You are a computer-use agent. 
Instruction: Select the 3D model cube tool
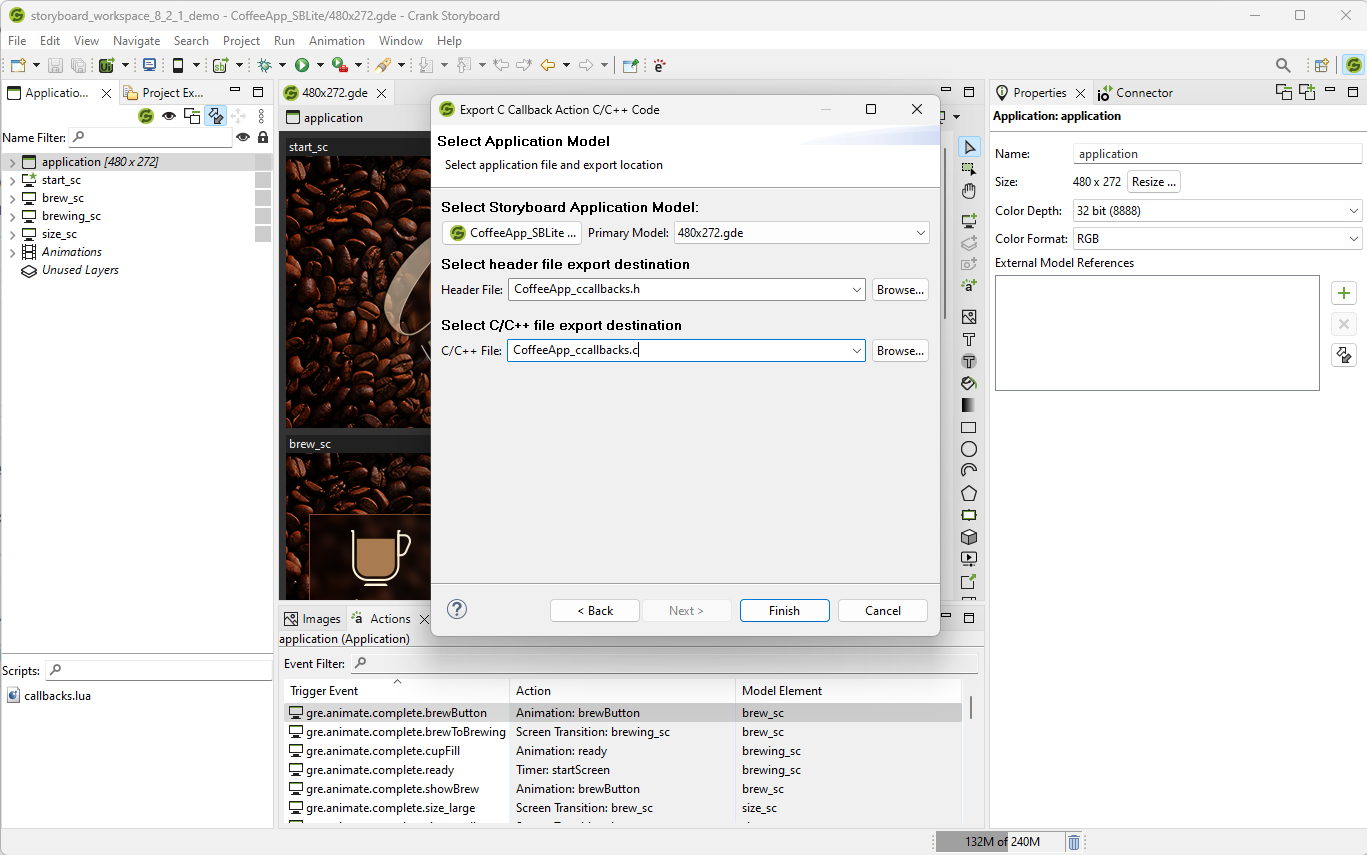969,537
